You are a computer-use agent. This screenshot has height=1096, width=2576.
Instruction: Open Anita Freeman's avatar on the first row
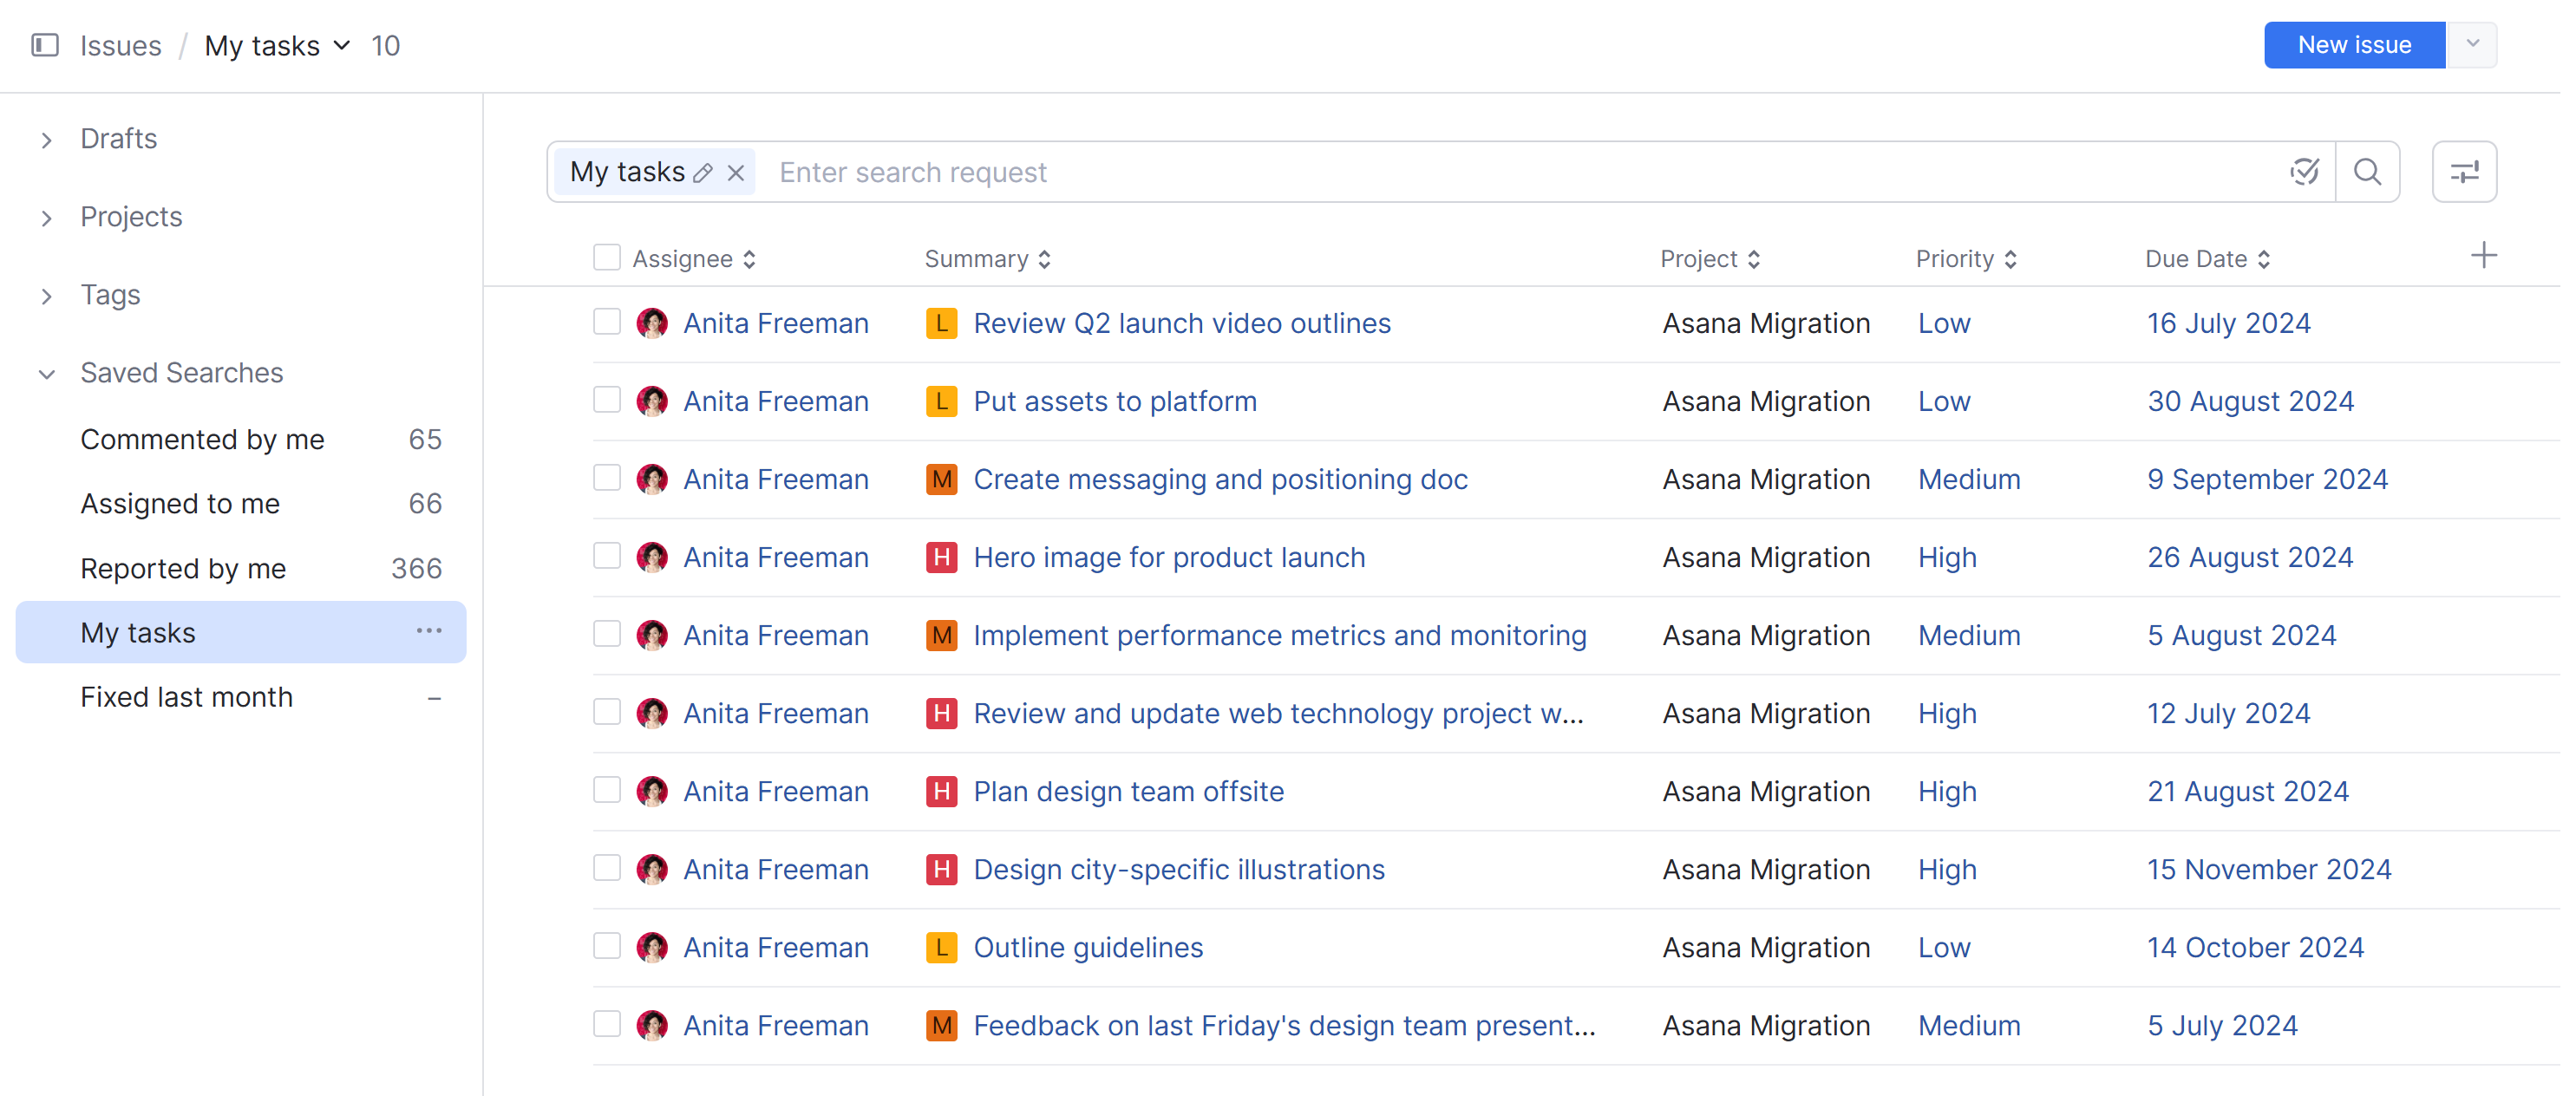653,322
